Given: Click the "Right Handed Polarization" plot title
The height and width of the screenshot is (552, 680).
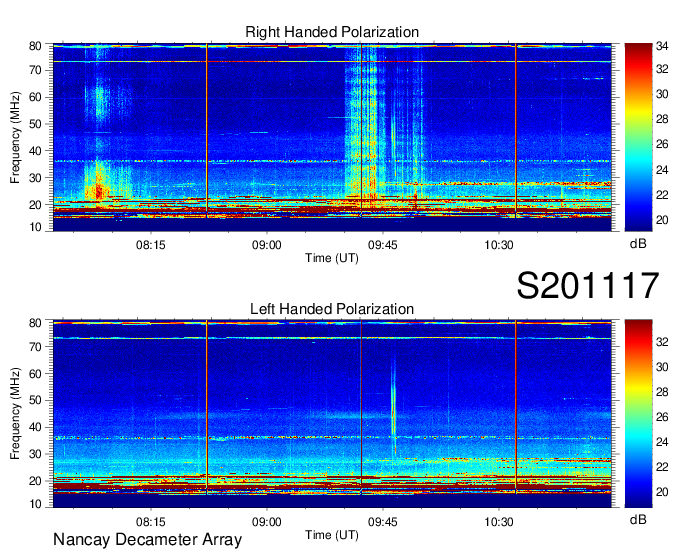Looking at the screenshot, I should pyautogui.click(x=332, y=32).
